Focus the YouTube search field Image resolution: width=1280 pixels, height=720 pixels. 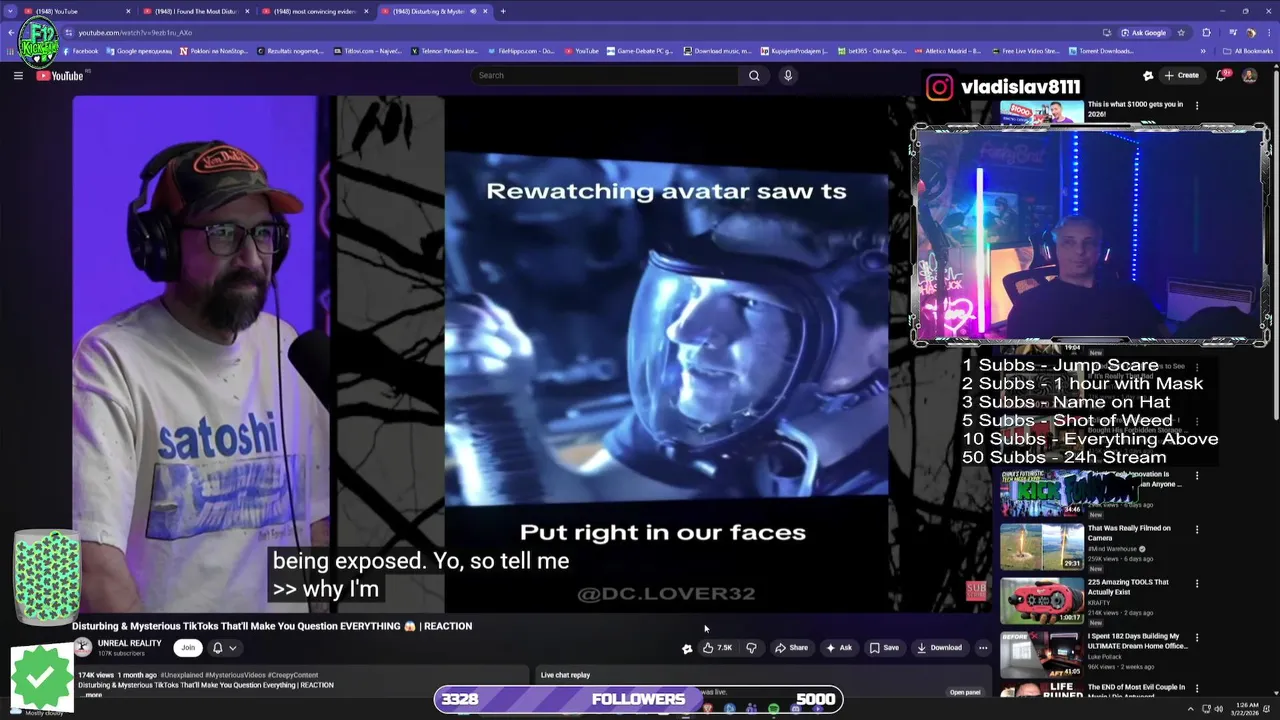(x=605, y=75)
